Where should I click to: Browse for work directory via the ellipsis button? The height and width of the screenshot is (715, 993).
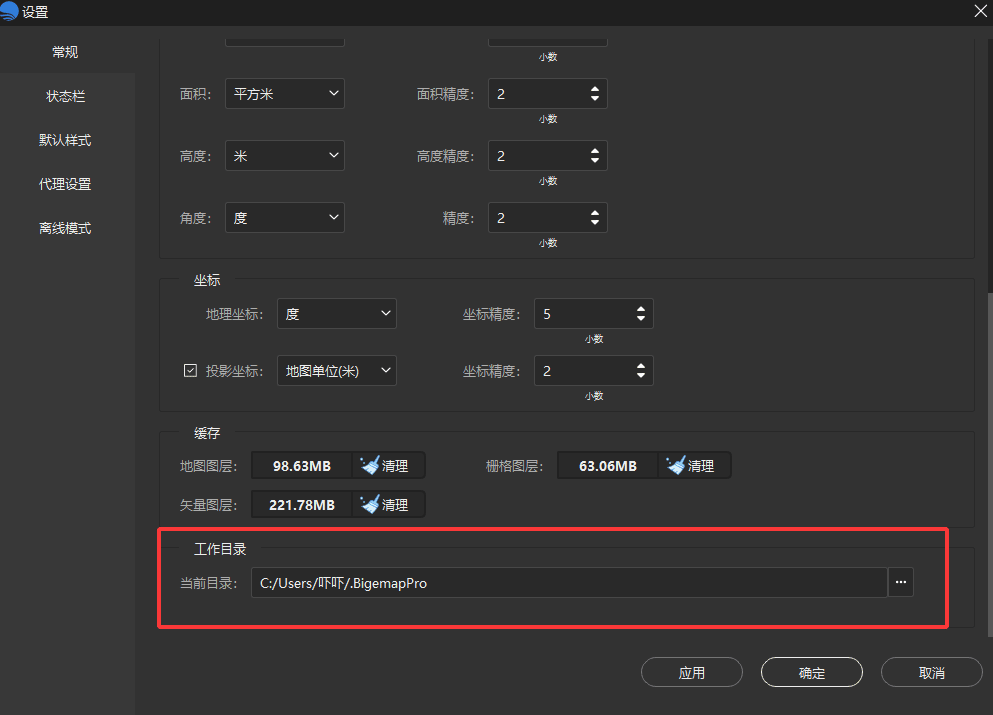[x=901, y=582]
